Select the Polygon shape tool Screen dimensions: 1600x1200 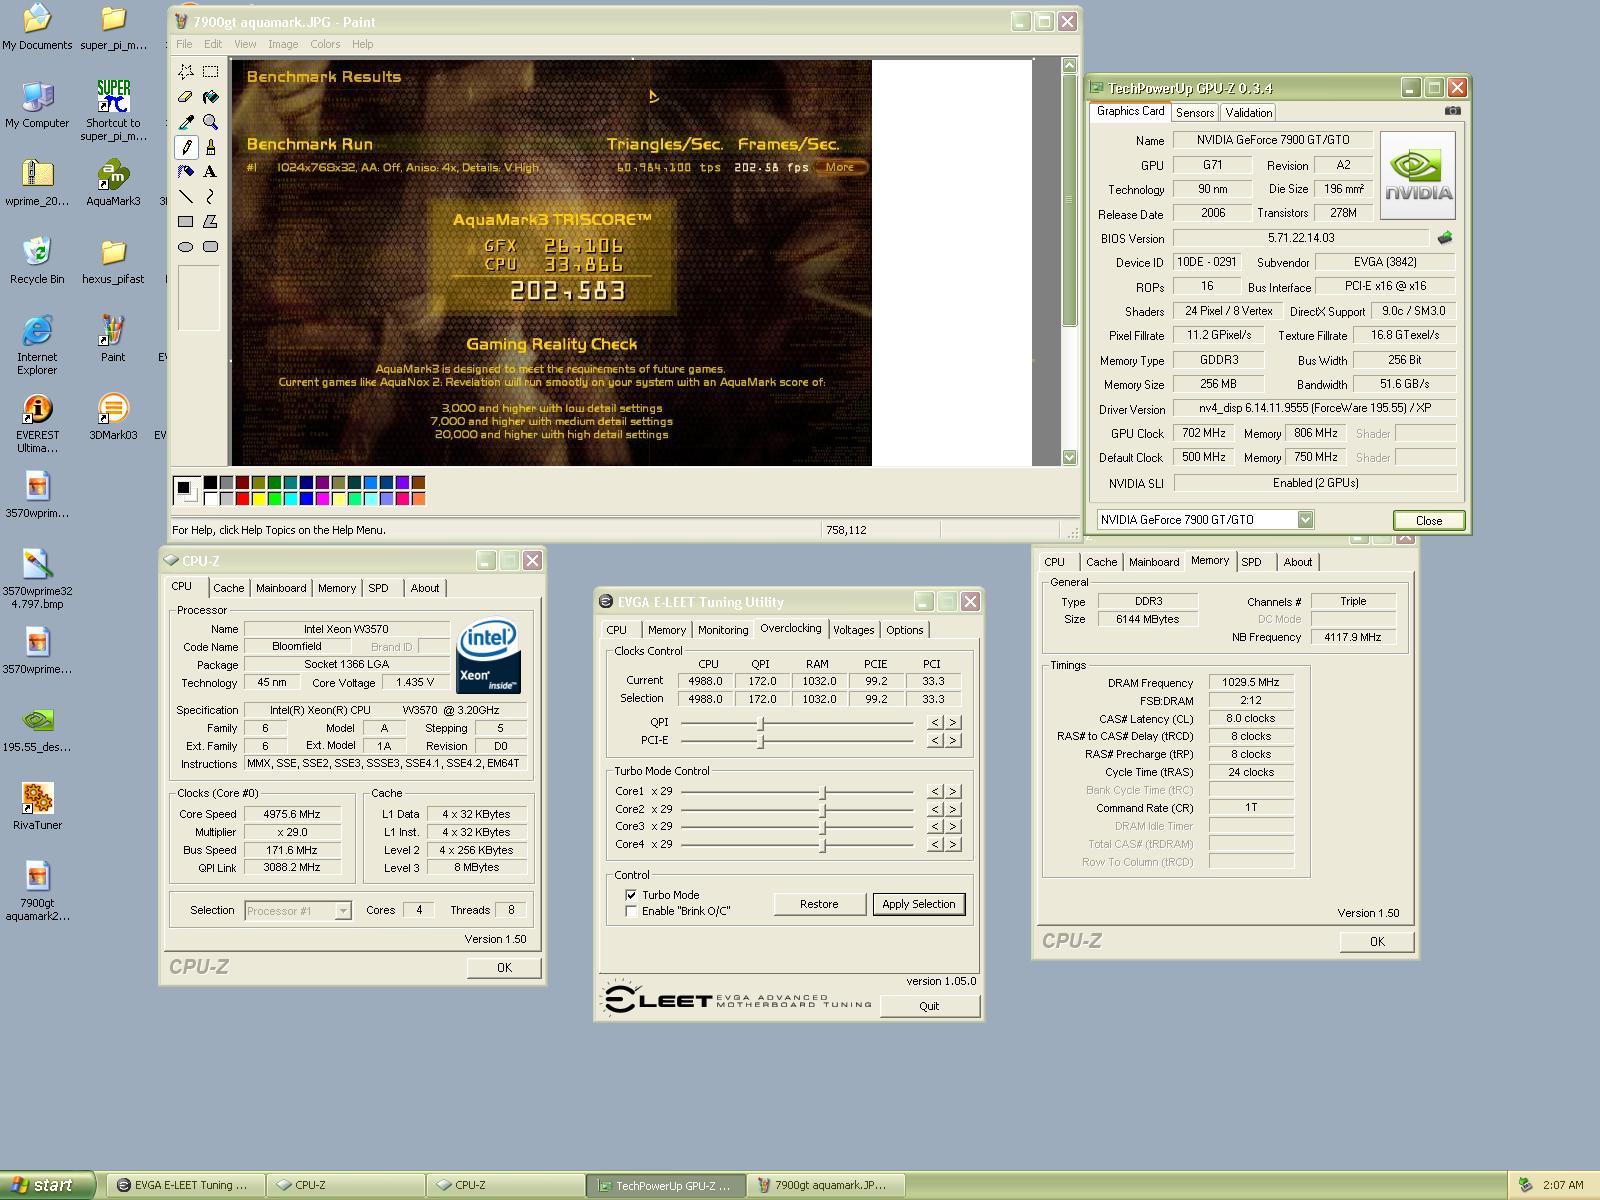point(211,222)
